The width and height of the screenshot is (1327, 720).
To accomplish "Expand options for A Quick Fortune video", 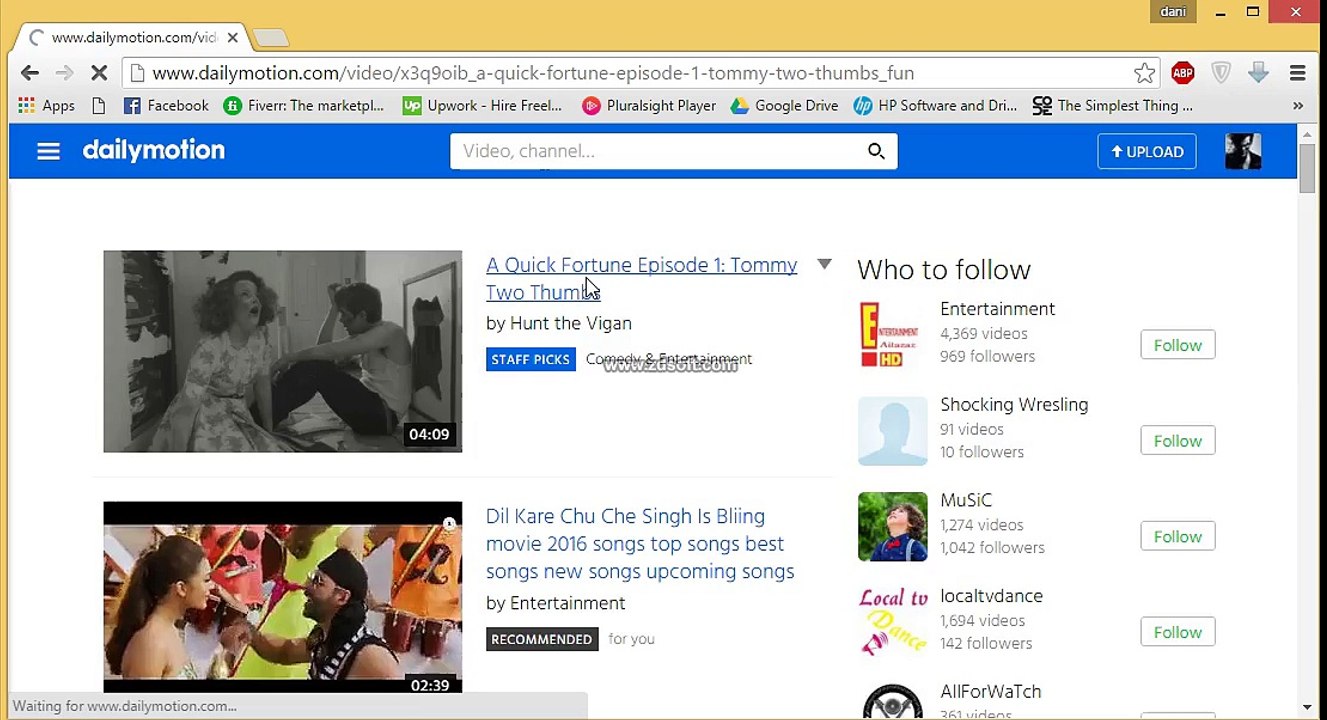I will point(824,264).
